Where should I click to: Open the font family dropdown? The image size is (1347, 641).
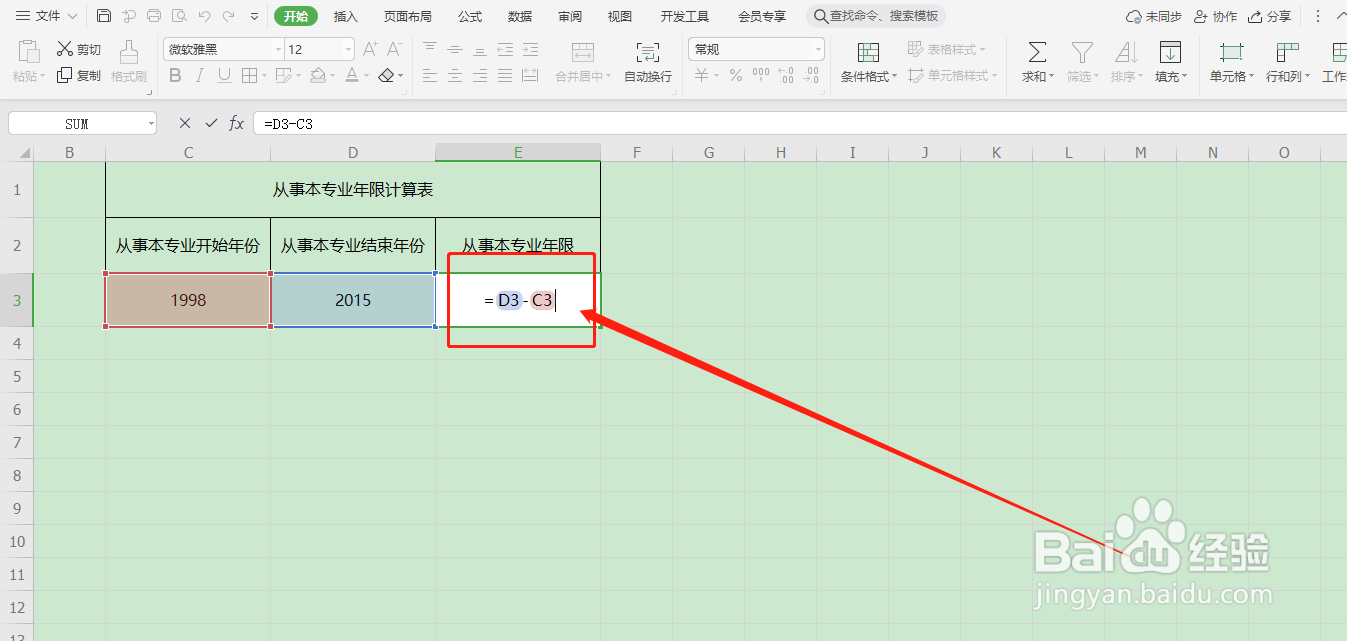[277, 48]
